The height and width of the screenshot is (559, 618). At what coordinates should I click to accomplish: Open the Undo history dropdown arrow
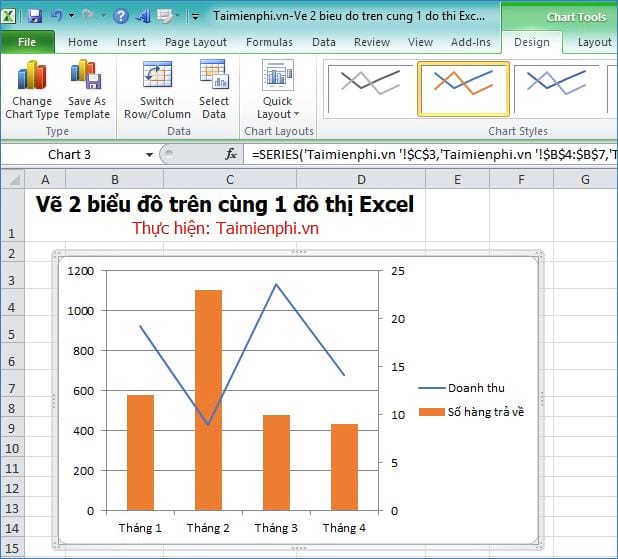(x=71, y=16)
